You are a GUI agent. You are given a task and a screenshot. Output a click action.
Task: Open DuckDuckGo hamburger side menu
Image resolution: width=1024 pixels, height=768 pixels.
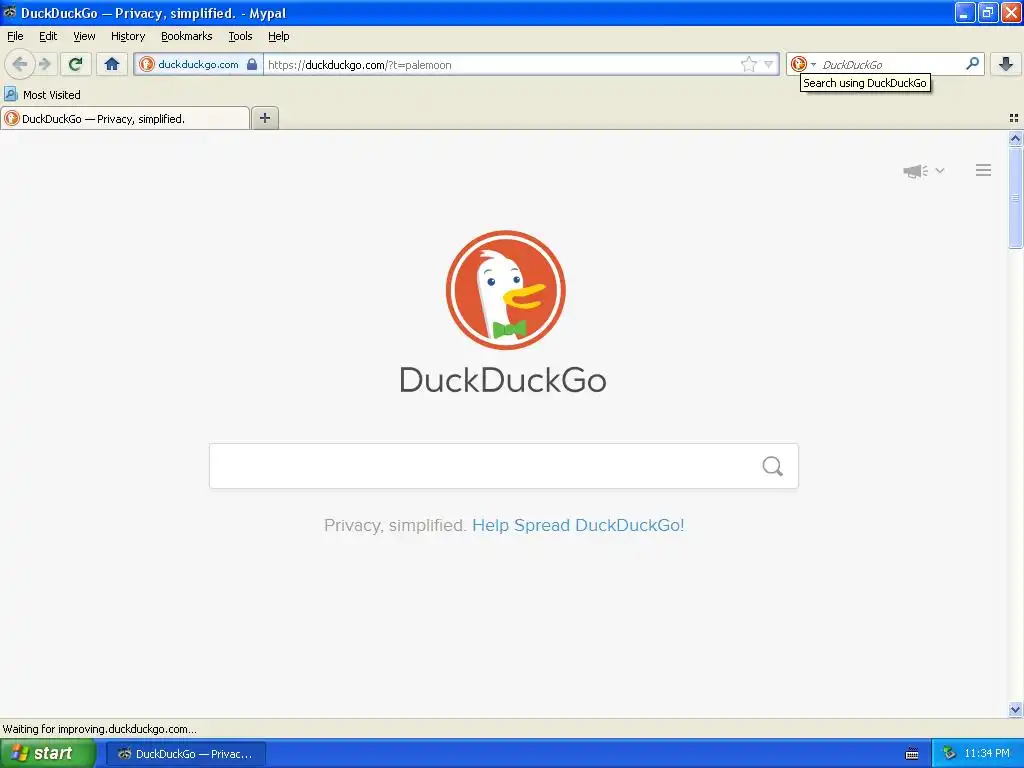coord(984,170)
